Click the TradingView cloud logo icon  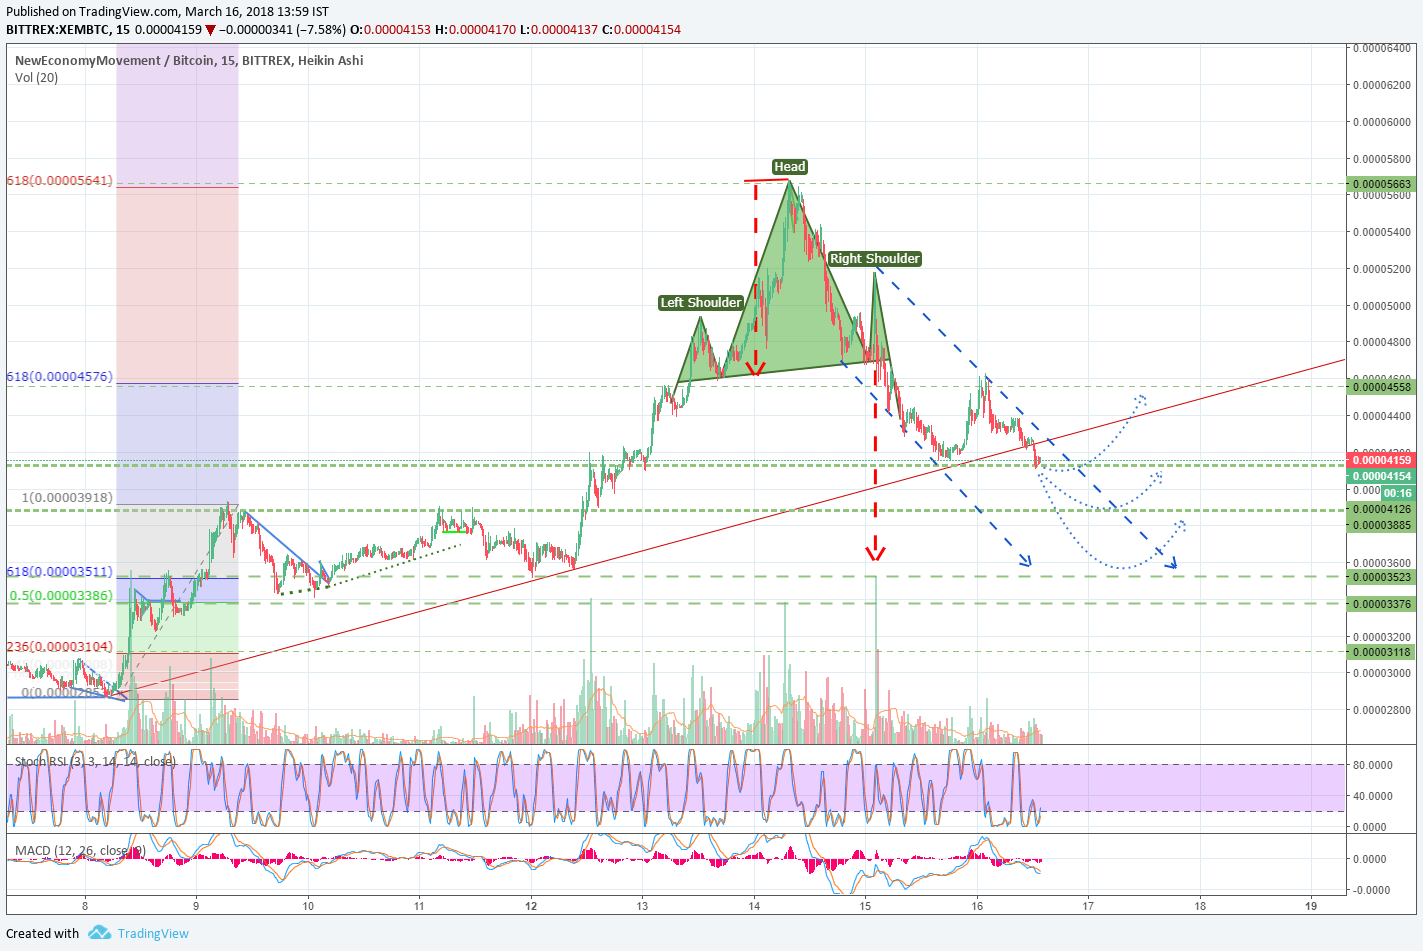point(99,933)
